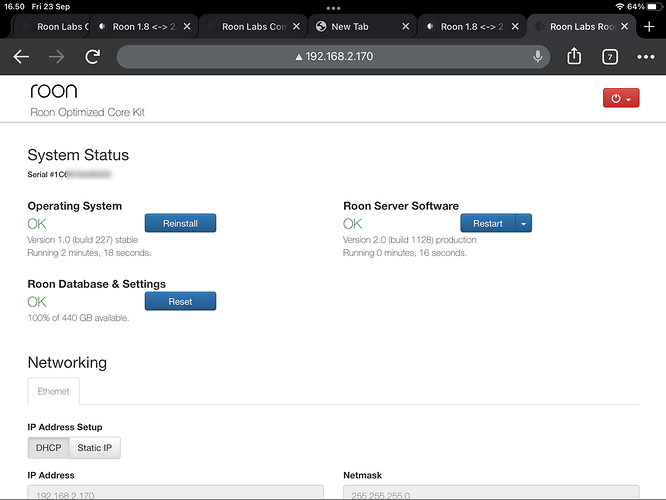Click the forward navigation arrow
Screen dimensions: 666x500
56,56
